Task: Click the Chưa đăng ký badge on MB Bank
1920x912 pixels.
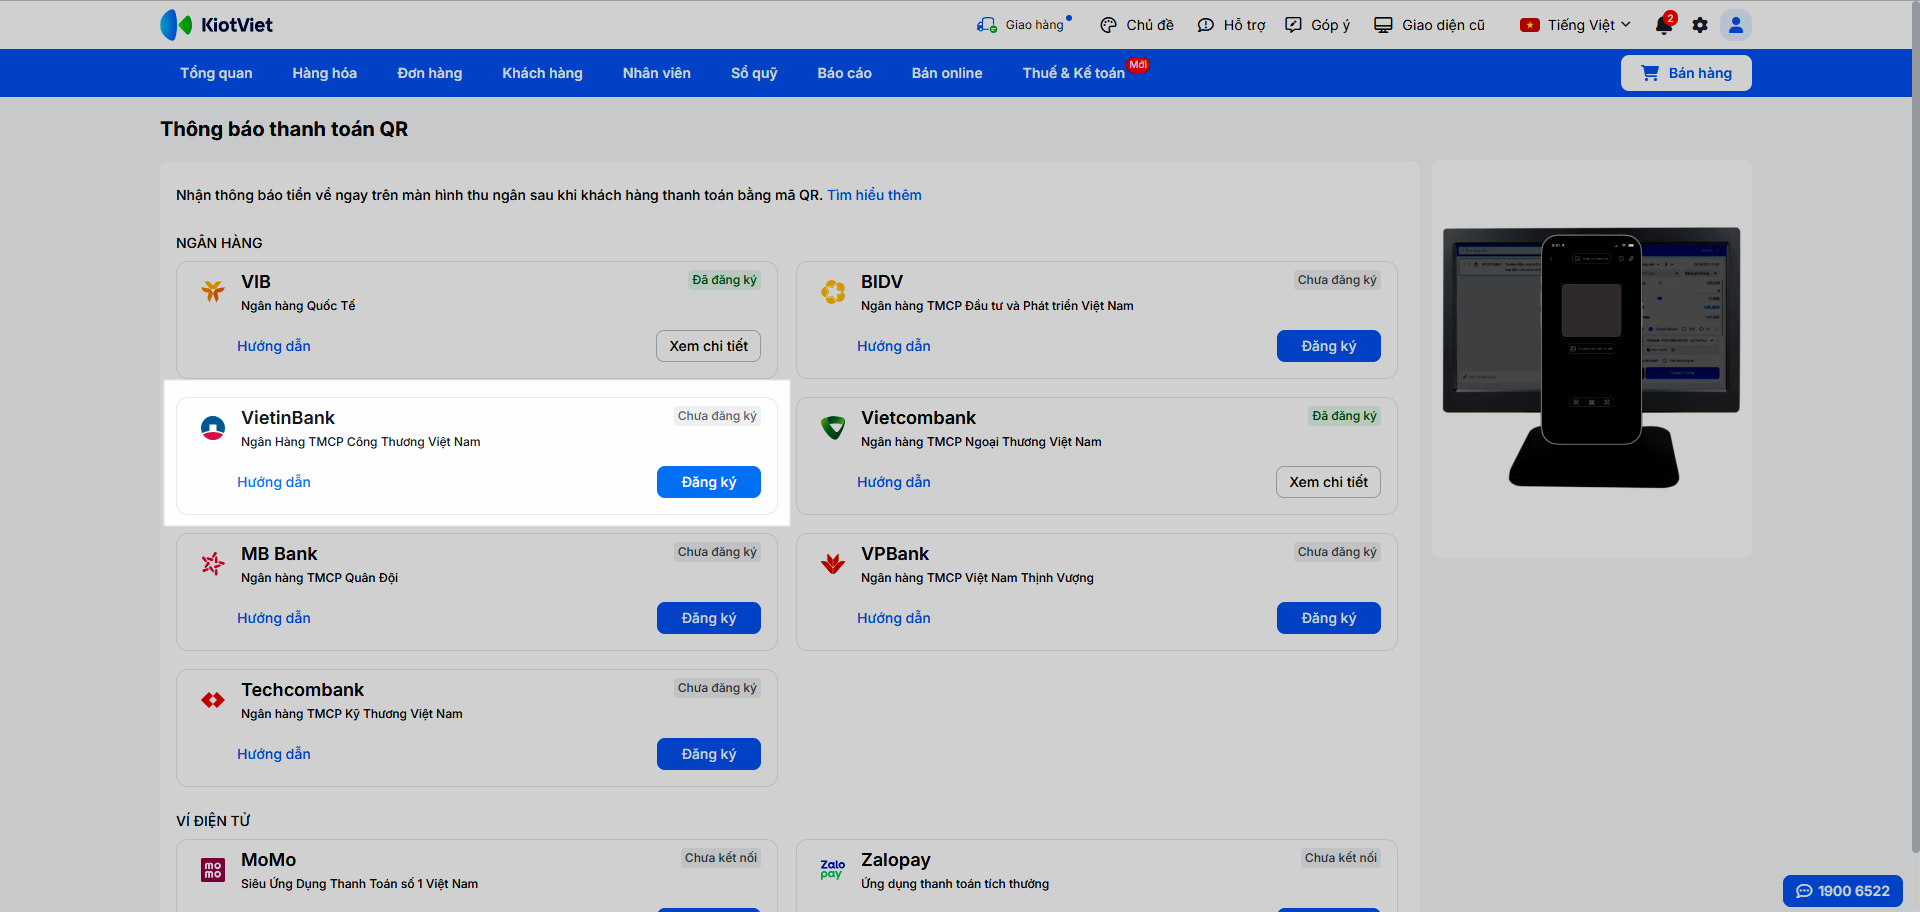Action: click(x=717, y=552)
